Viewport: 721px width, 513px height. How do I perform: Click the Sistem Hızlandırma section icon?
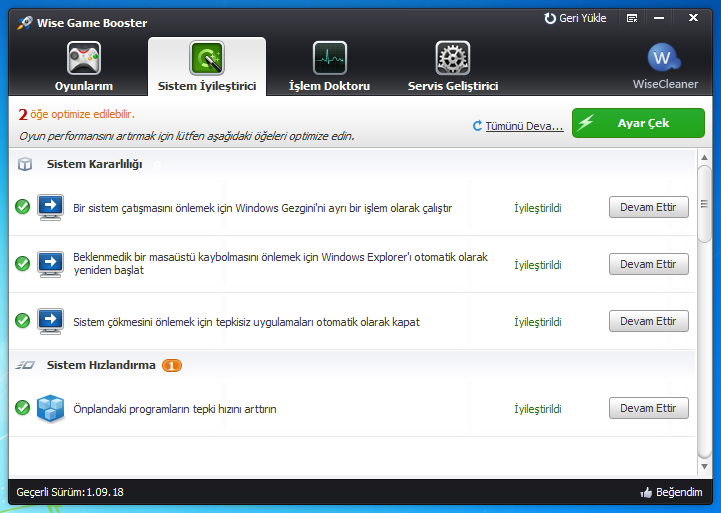[x=25, y=365]
